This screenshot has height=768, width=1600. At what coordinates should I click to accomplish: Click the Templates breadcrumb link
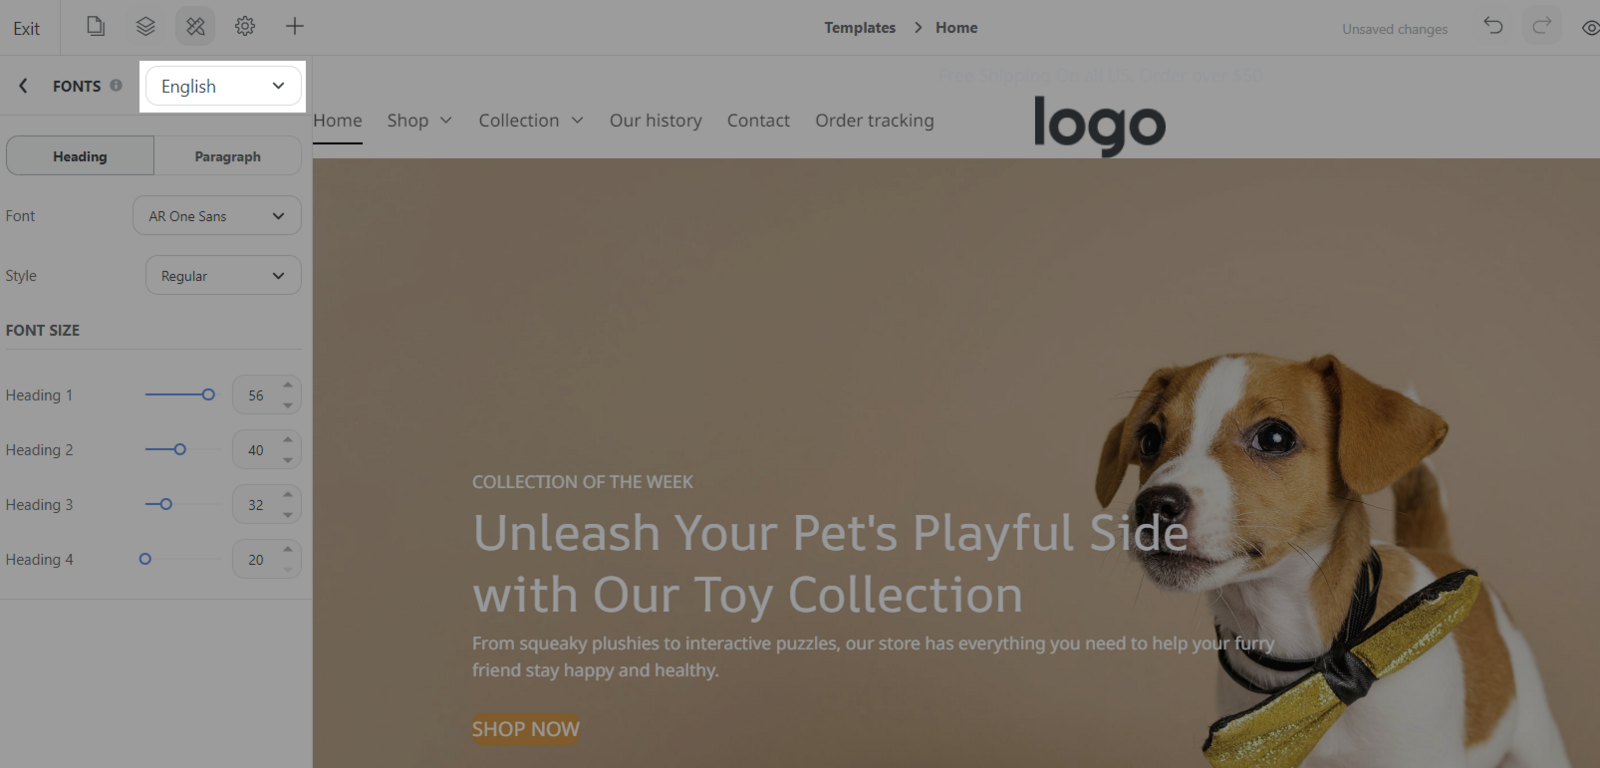(860, 28)
